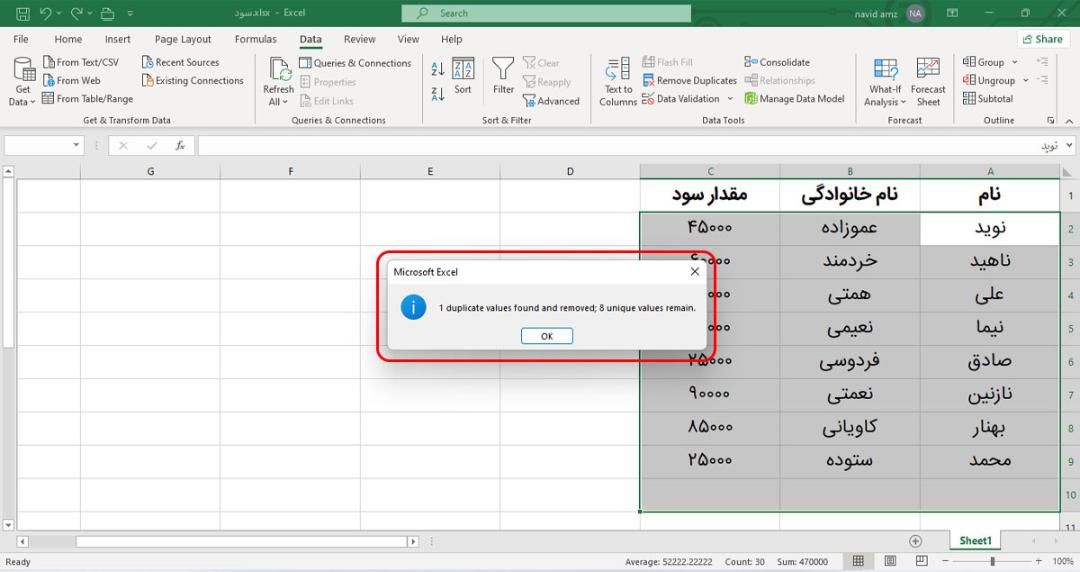This screenshot has height=572, width=1080.
Task: Close the Microsoft Excel message dialog
Action: [x=695, y=272]
